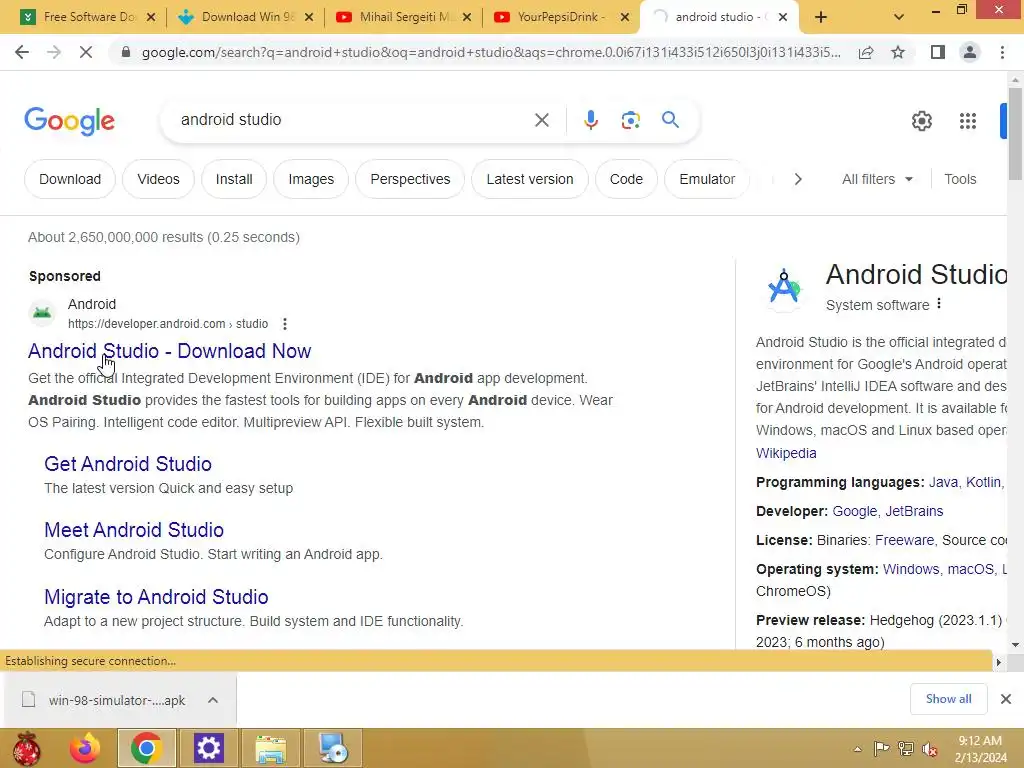
Task: Click the Android Studio logo in the knowledge panel
Action: [x=784, y=287]
